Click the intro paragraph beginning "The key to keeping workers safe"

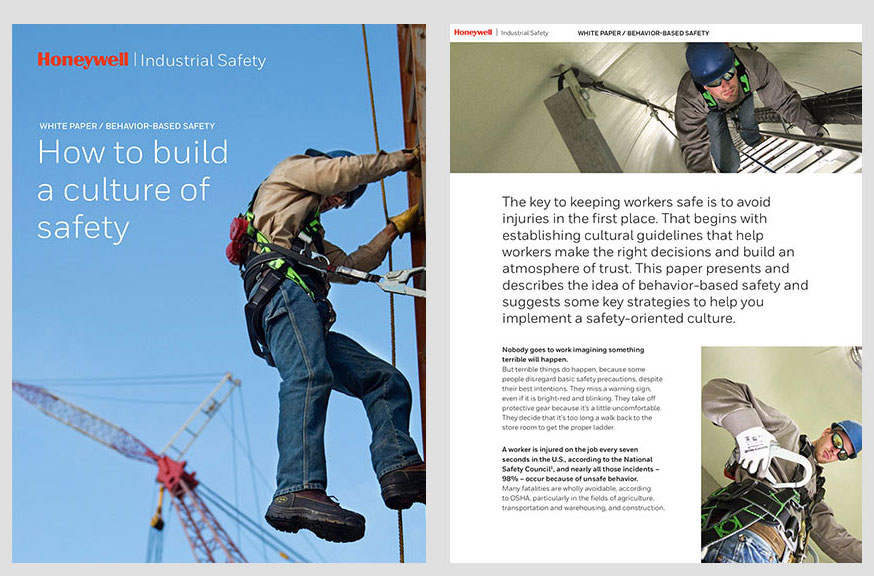point(655,260)
